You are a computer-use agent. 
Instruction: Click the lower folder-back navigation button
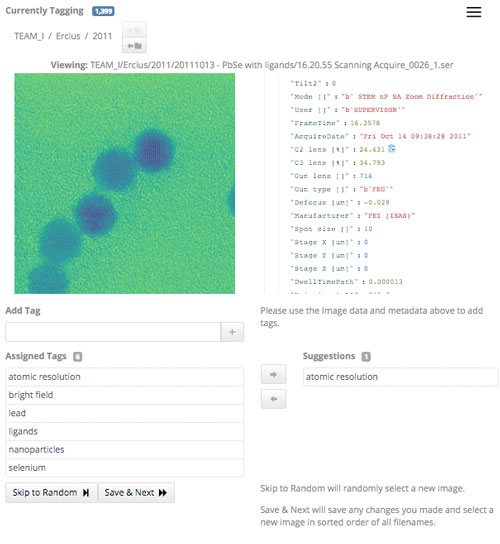[134, 45]
